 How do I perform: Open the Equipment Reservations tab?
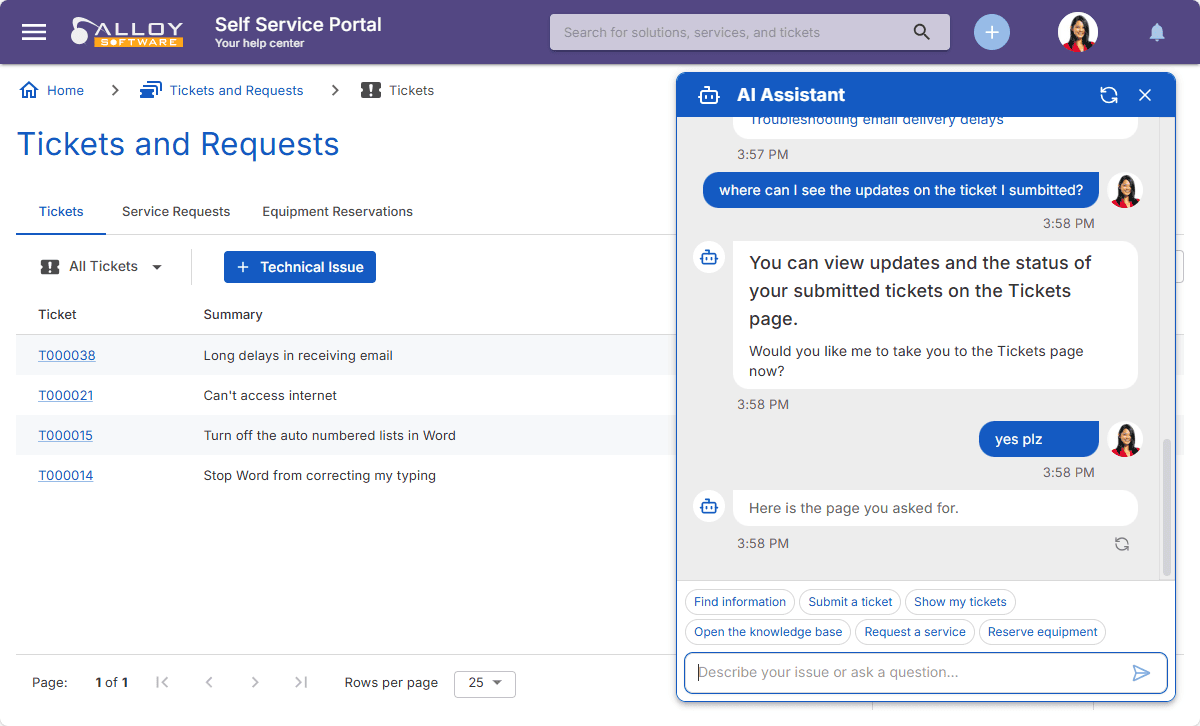pyautogui.click(x=337, y=212)
